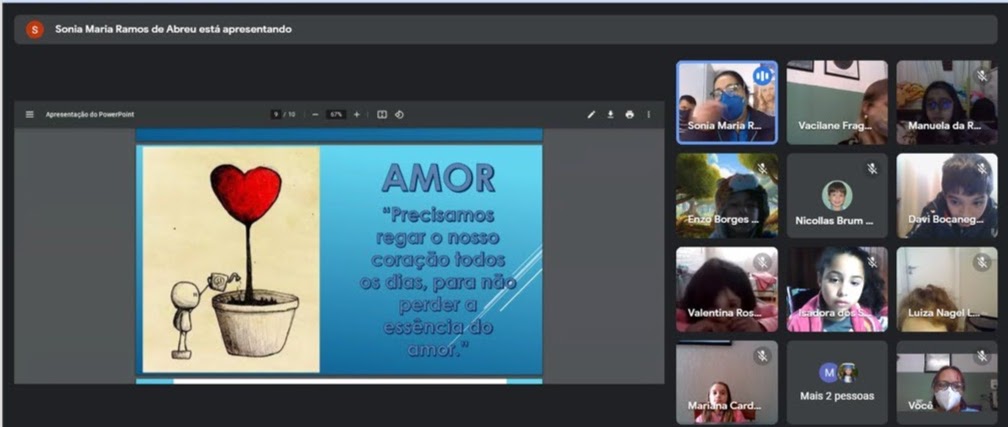
Task: Print the presentation using the printer icon
Action: click(629, 114)
